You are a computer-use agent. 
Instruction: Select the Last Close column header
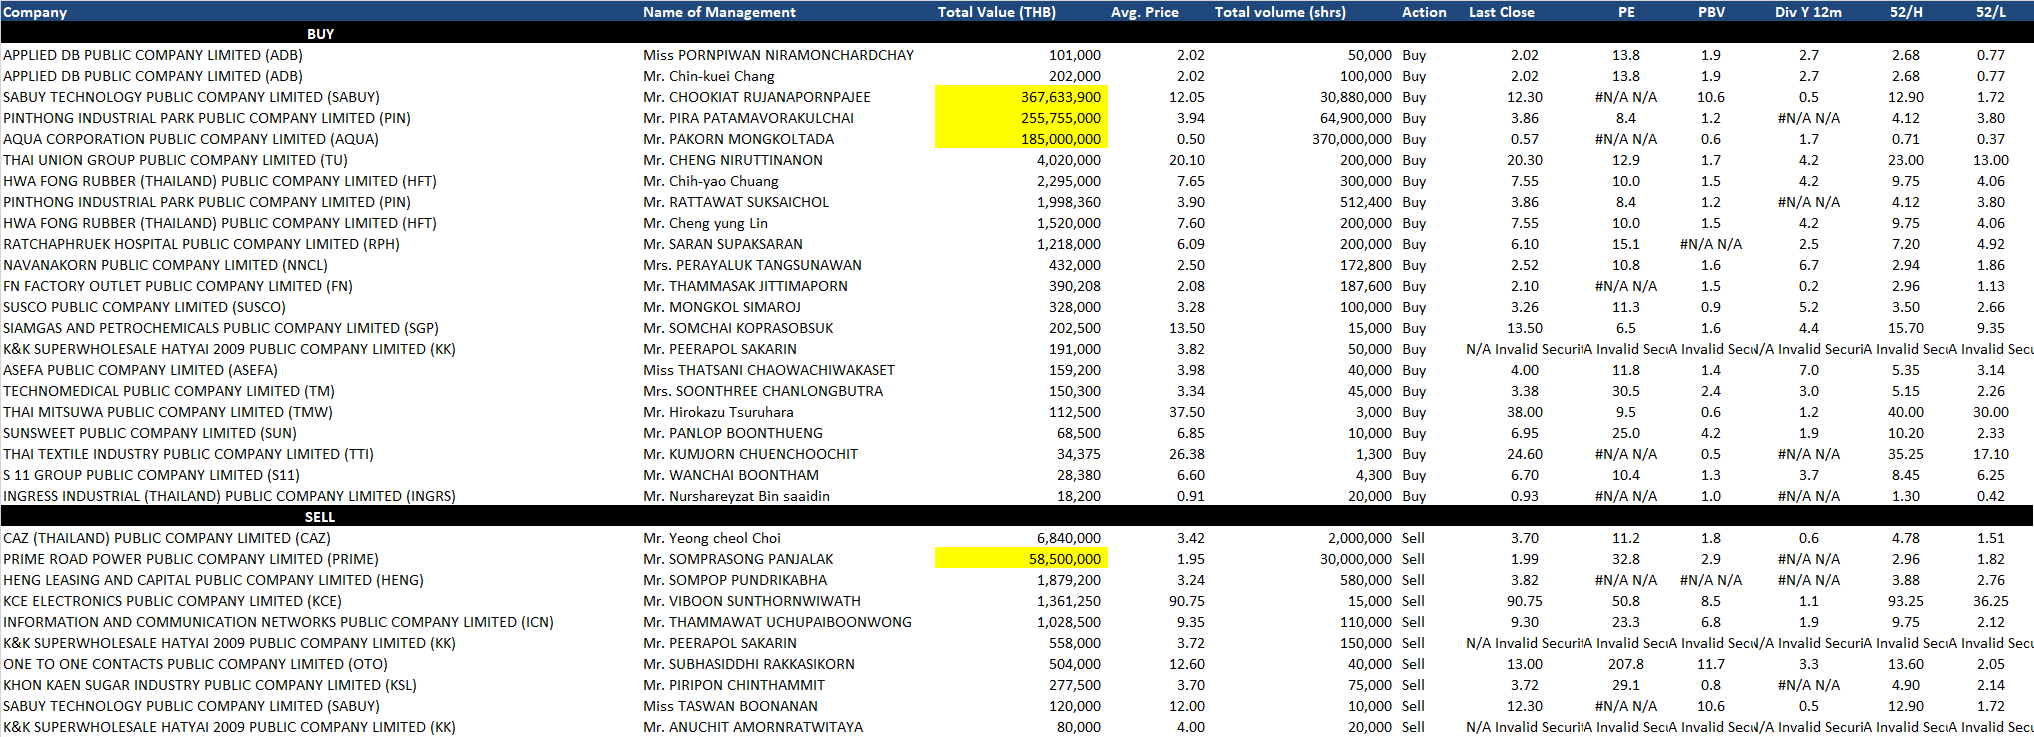click(1501, 12)
